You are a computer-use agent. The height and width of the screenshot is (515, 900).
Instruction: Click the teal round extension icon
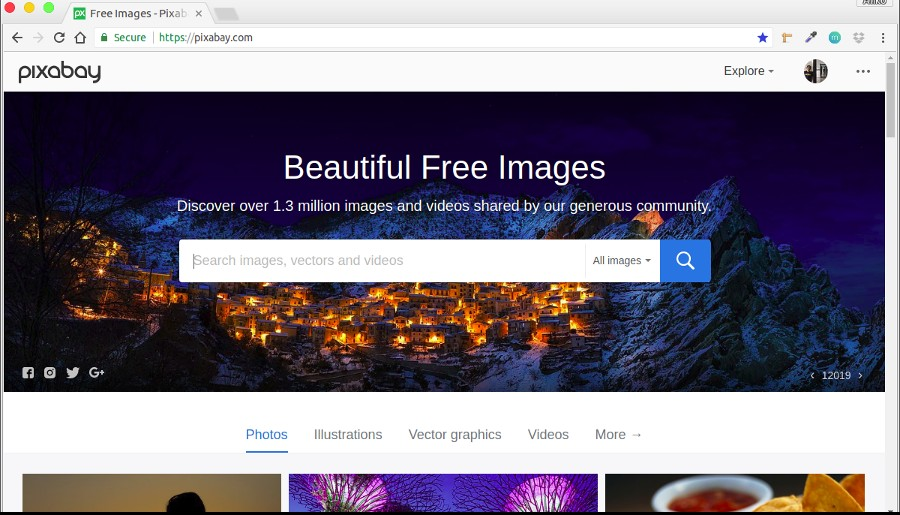coord(835,38)
